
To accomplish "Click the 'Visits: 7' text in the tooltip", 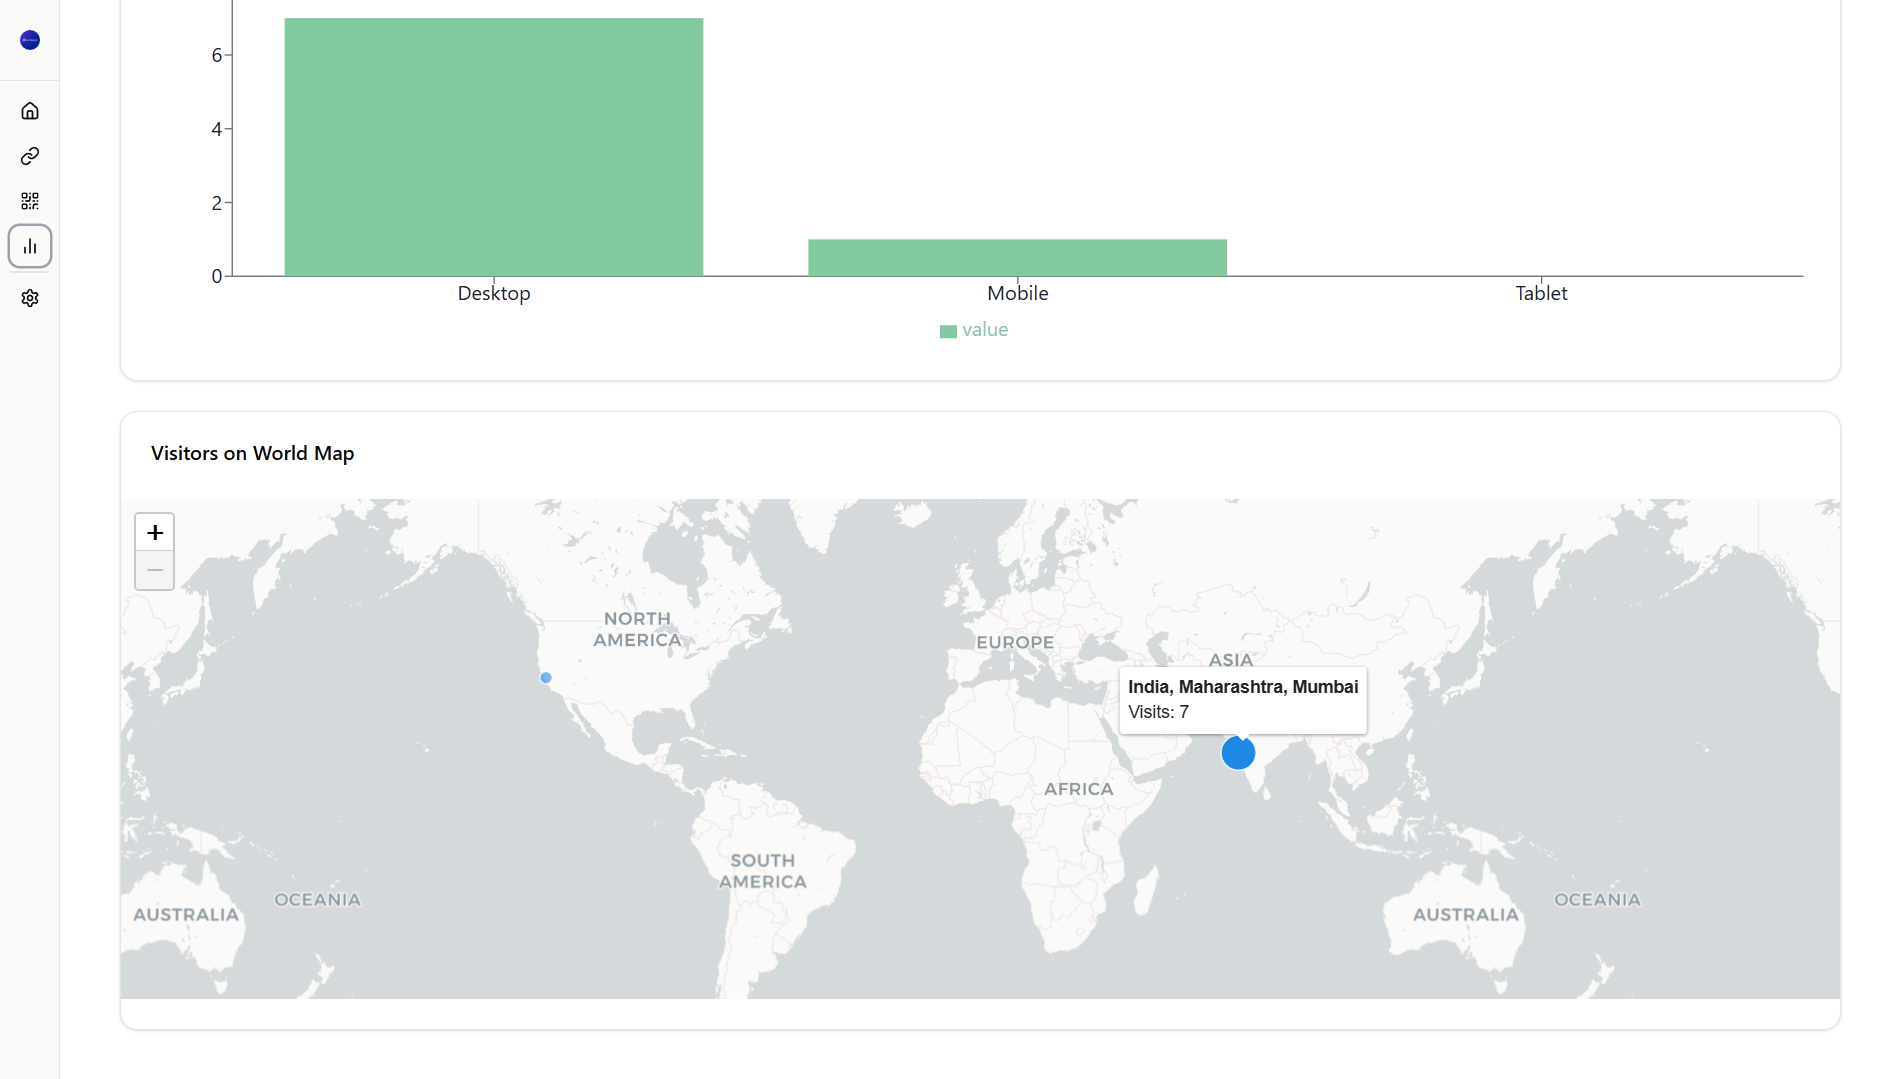I will coord(1157,712).
